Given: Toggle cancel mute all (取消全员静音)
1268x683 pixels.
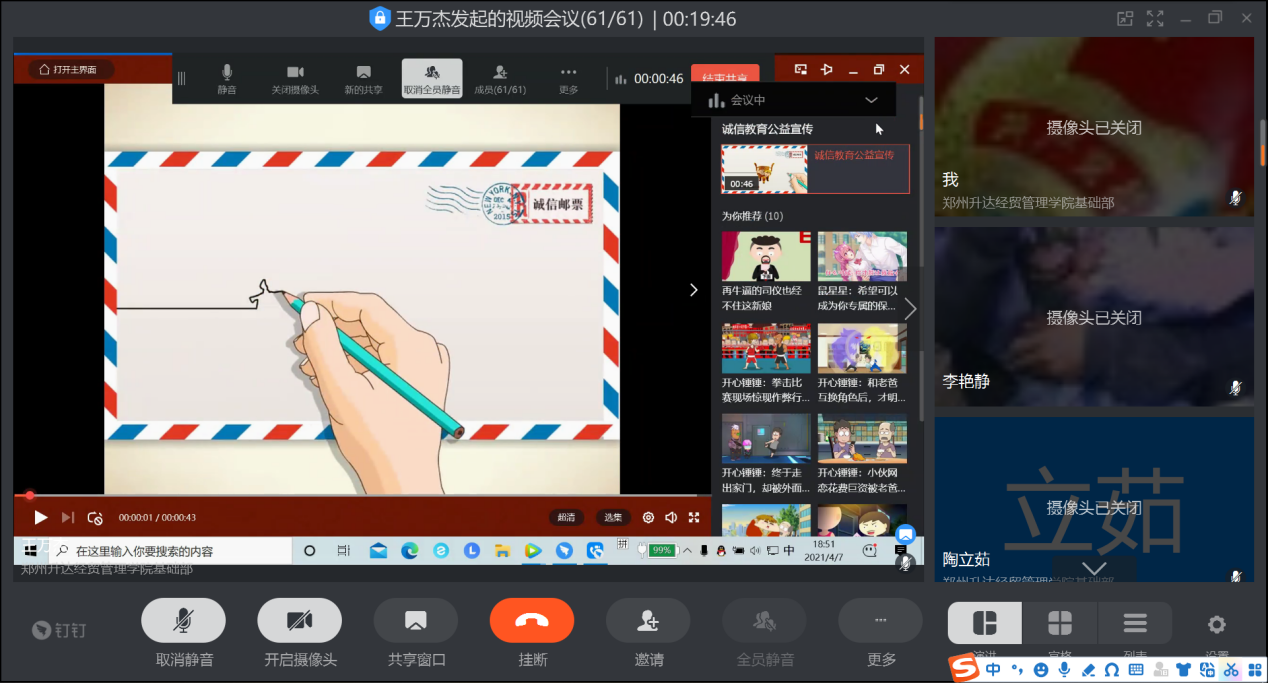Looking at the screenshot, I should pos(432,78).
